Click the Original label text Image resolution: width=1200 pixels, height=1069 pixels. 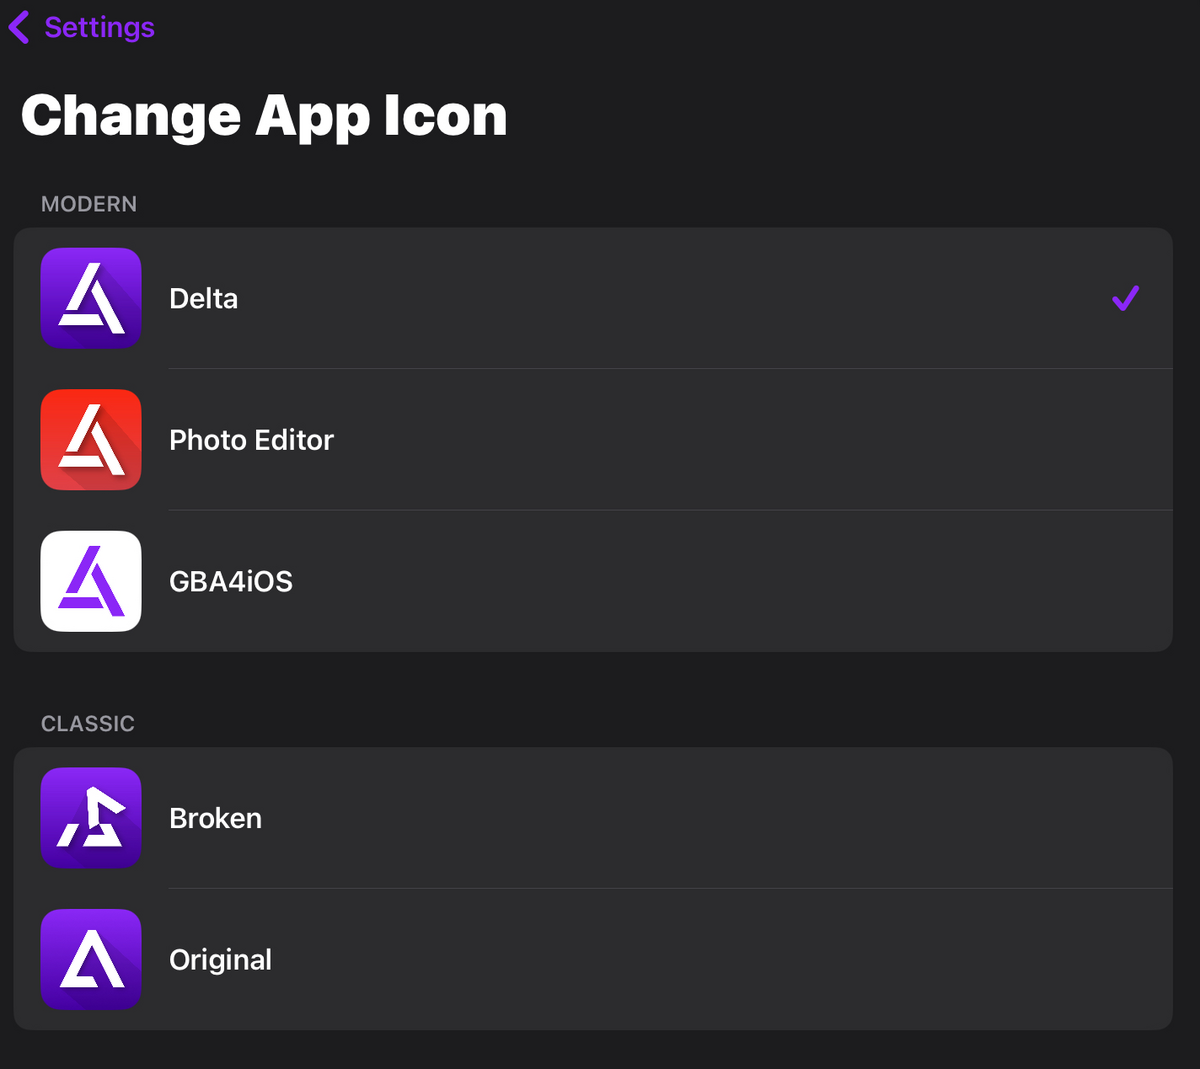click(x=221, y=960)
